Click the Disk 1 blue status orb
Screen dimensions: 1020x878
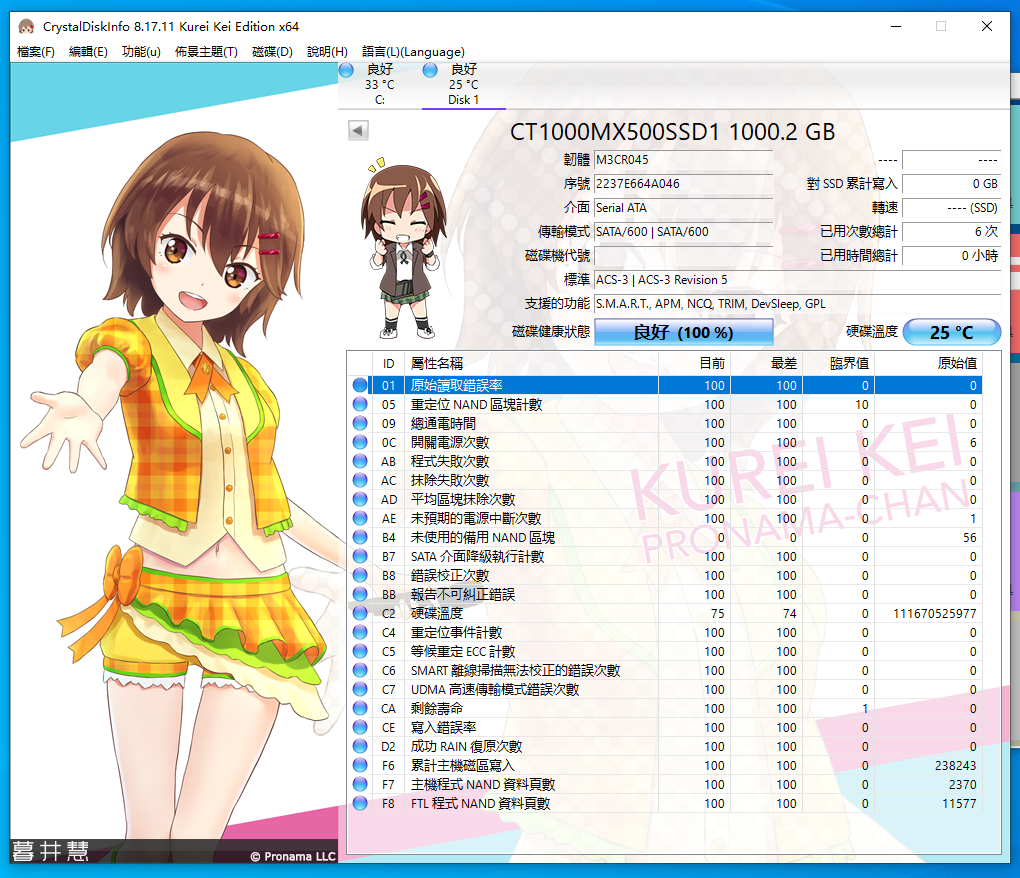click(x=430, y=70)
